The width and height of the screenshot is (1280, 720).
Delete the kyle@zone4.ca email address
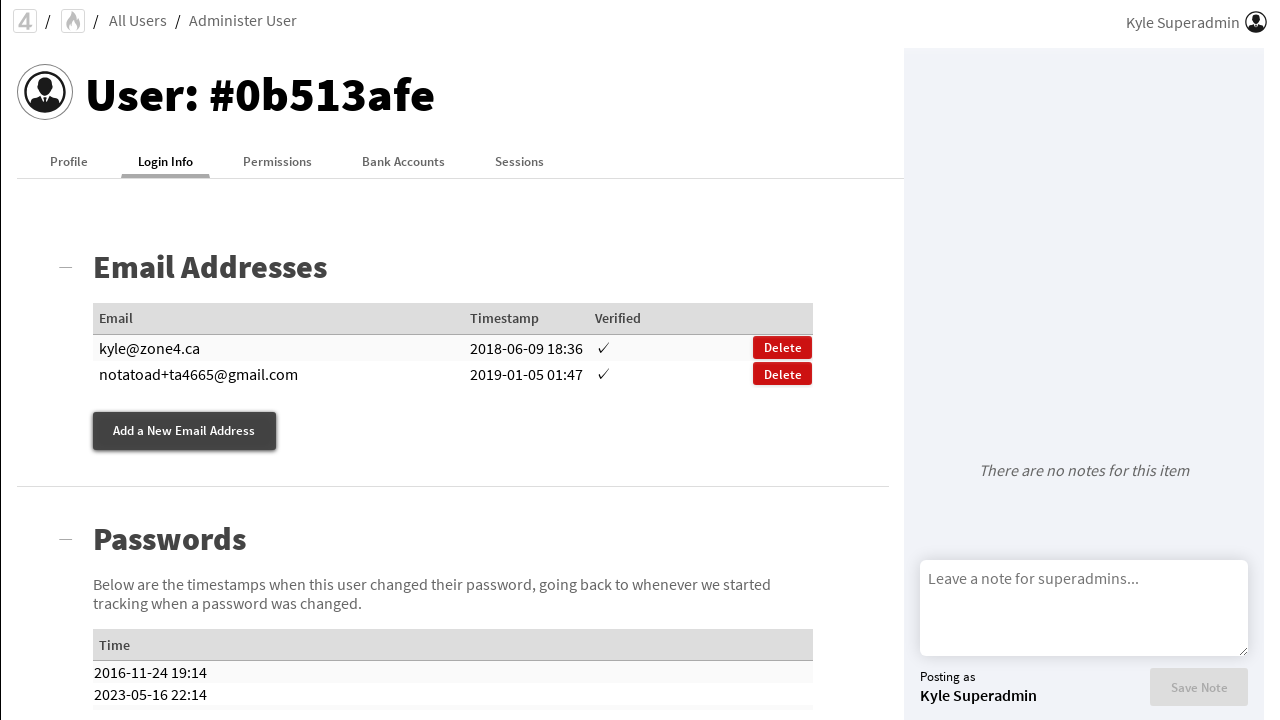pos(782,348)
